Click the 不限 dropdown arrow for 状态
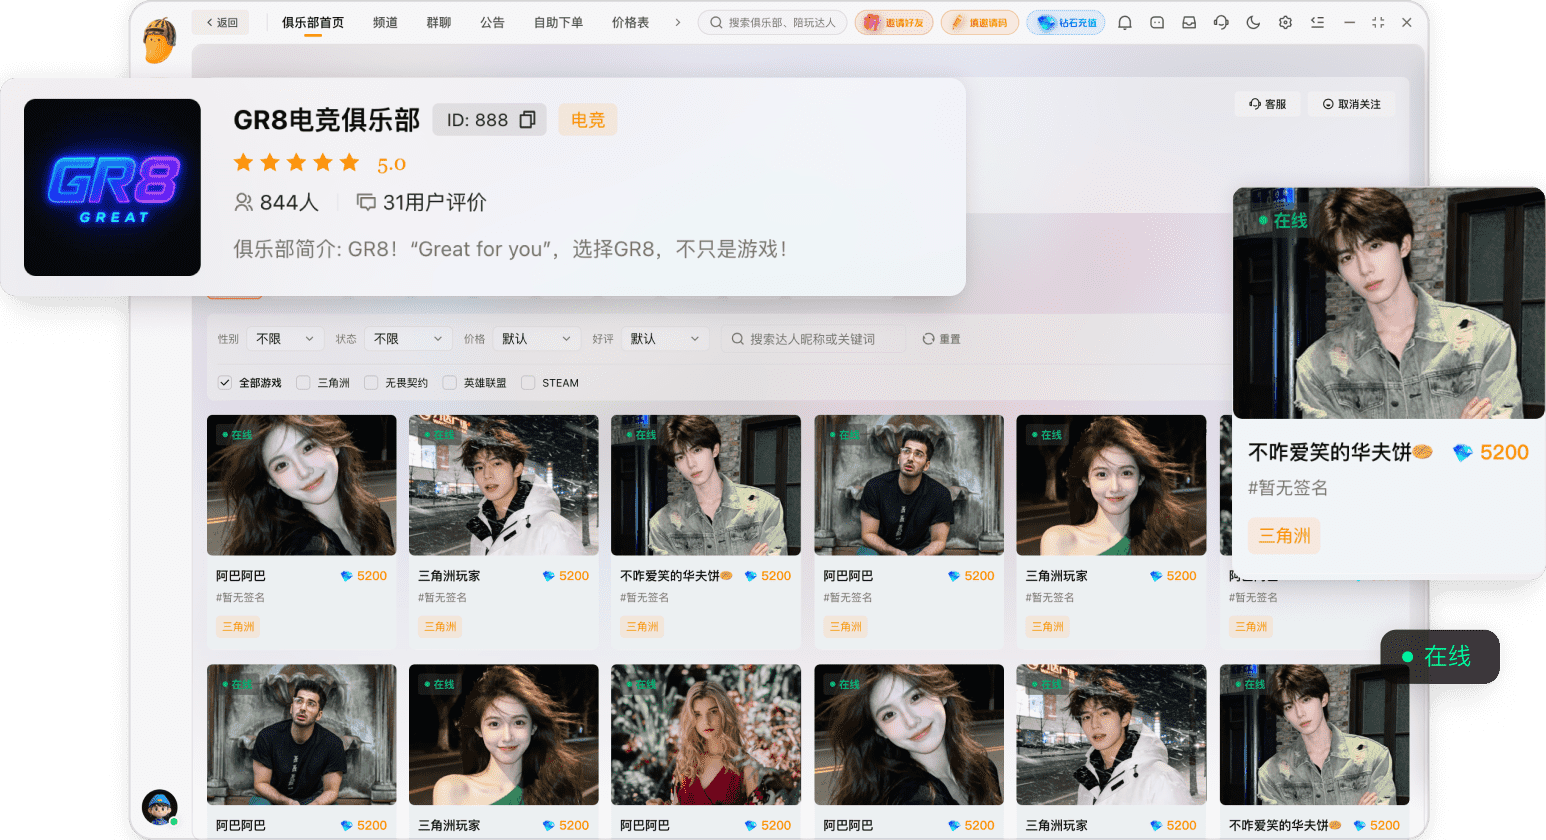Screen dimensions: 1546x840 click(x=438, y=339)
